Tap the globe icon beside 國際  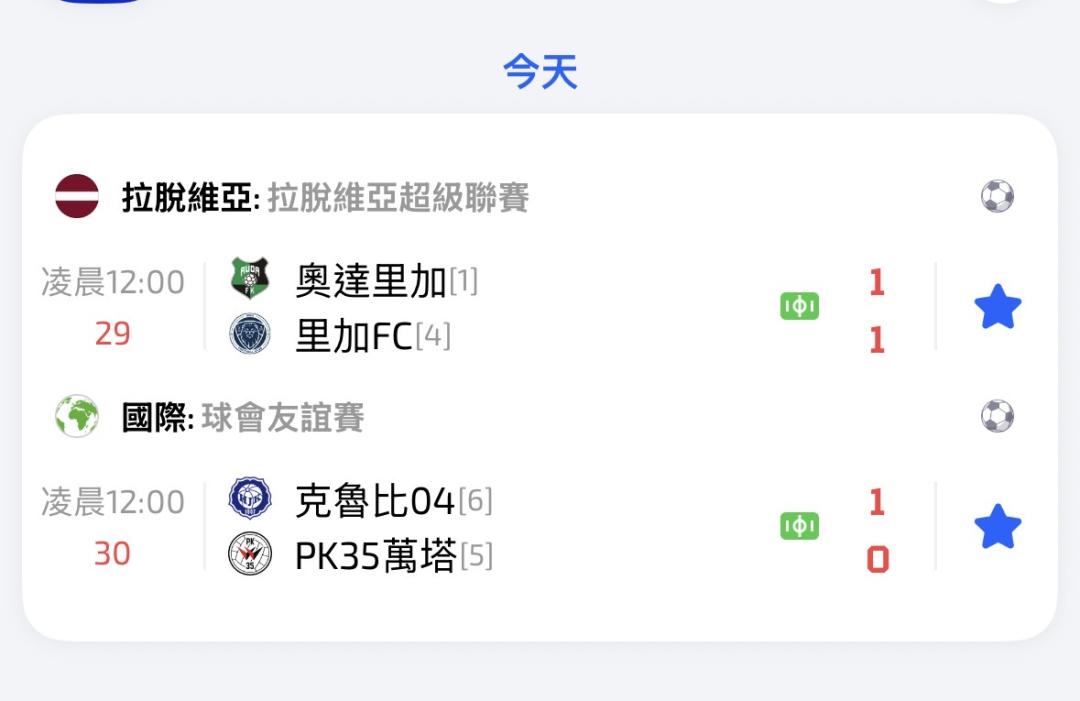pos(77,416)
